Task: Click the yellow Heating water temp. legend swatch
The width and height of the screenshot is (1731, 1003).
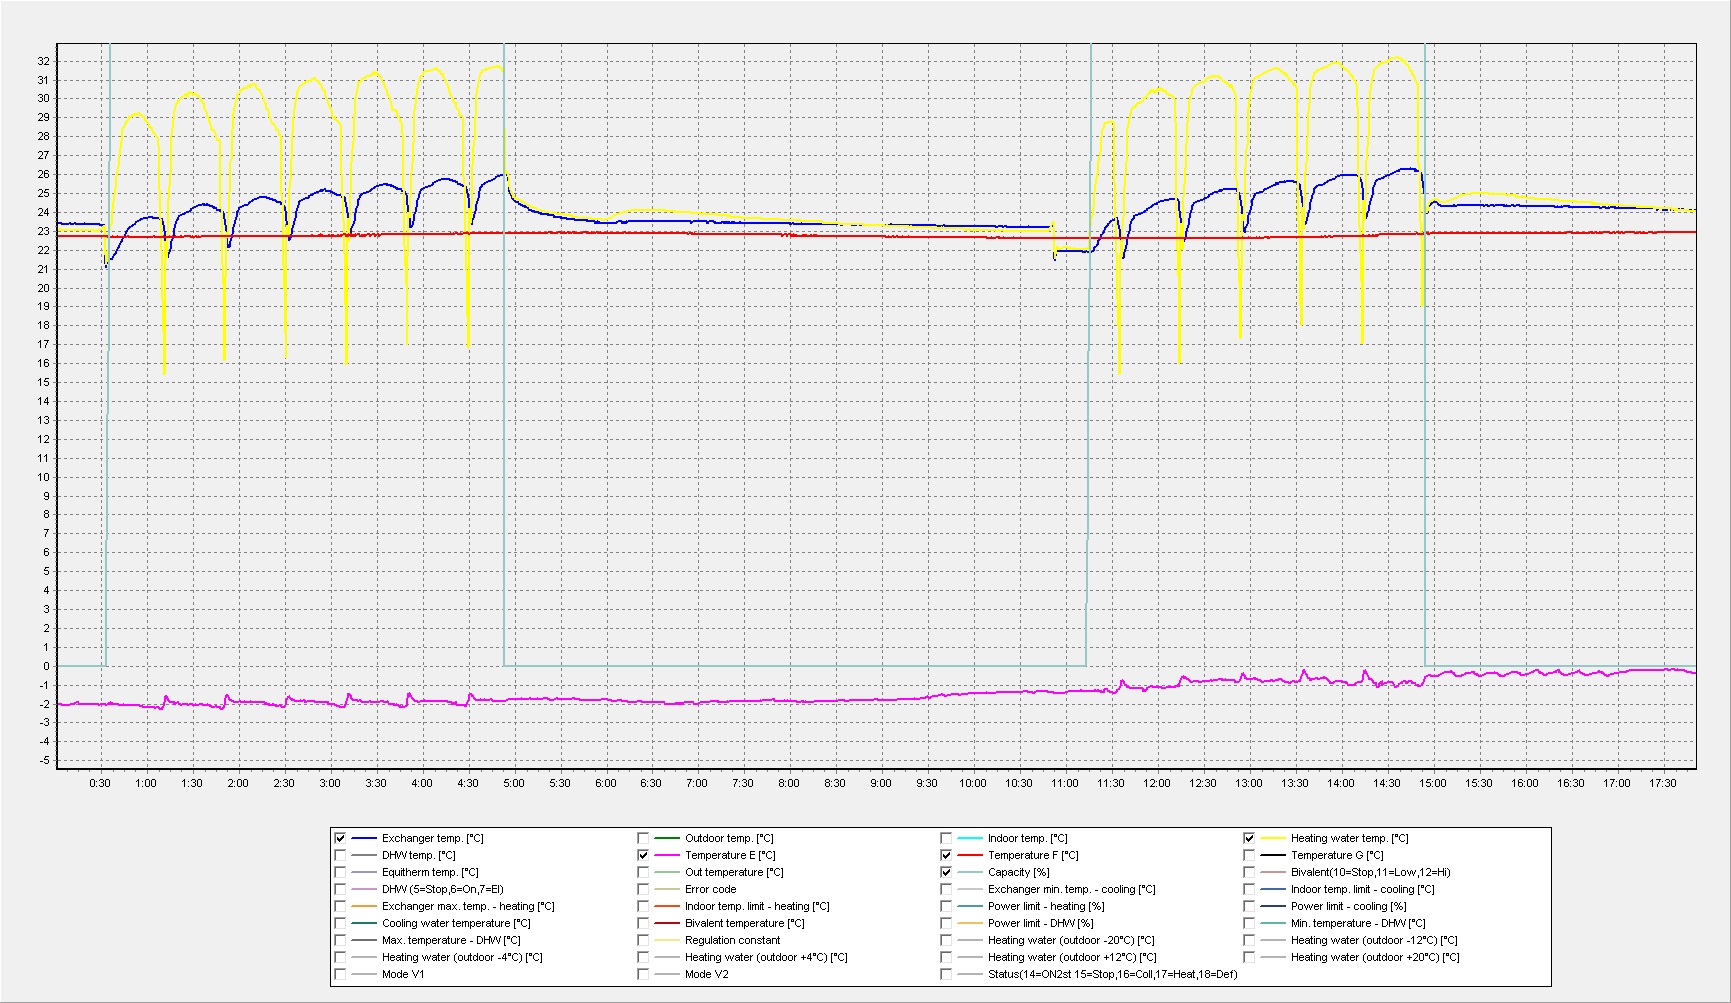Action: pyautogui.click(x=1273, y=838)
